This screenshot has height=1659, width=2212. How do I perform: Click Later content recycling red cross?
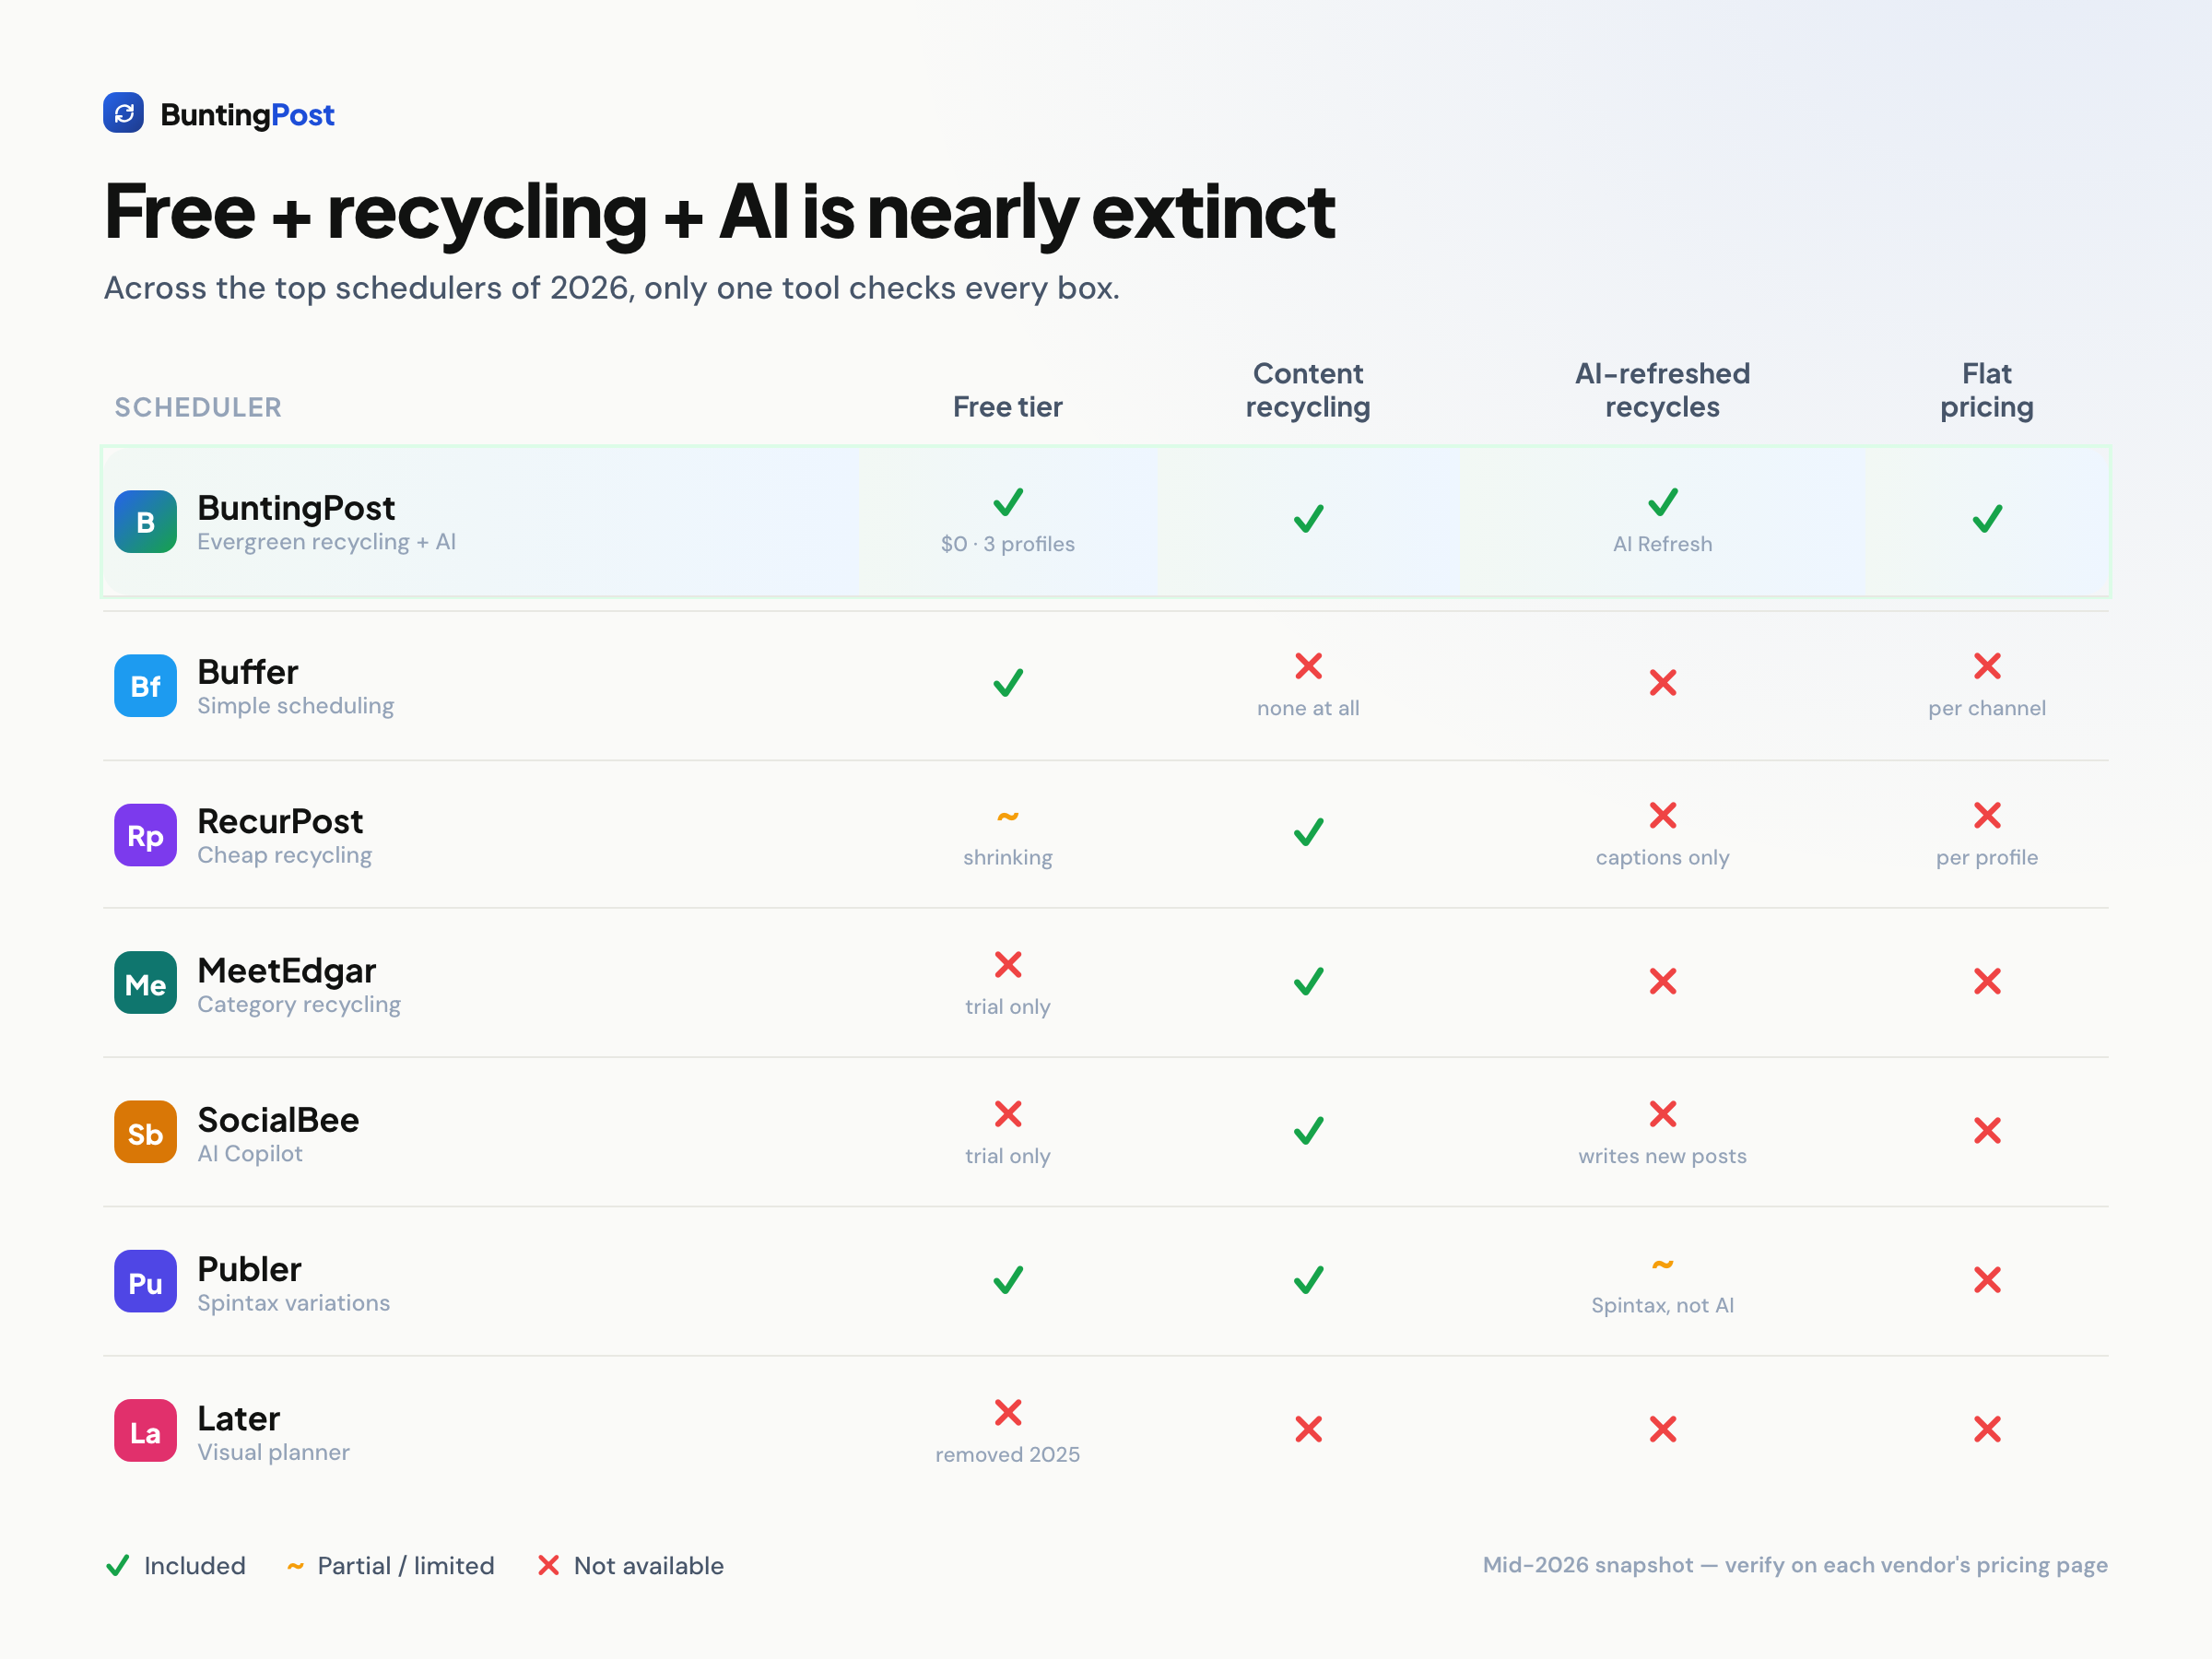click(1308, 1429)
